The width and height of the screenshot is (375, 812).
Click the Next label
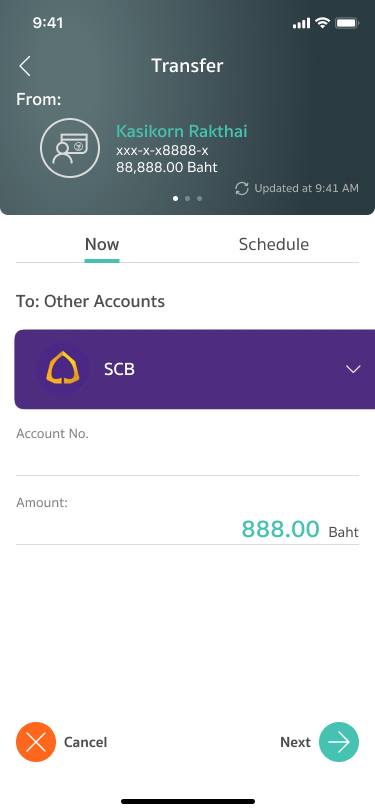coord(295,742)
